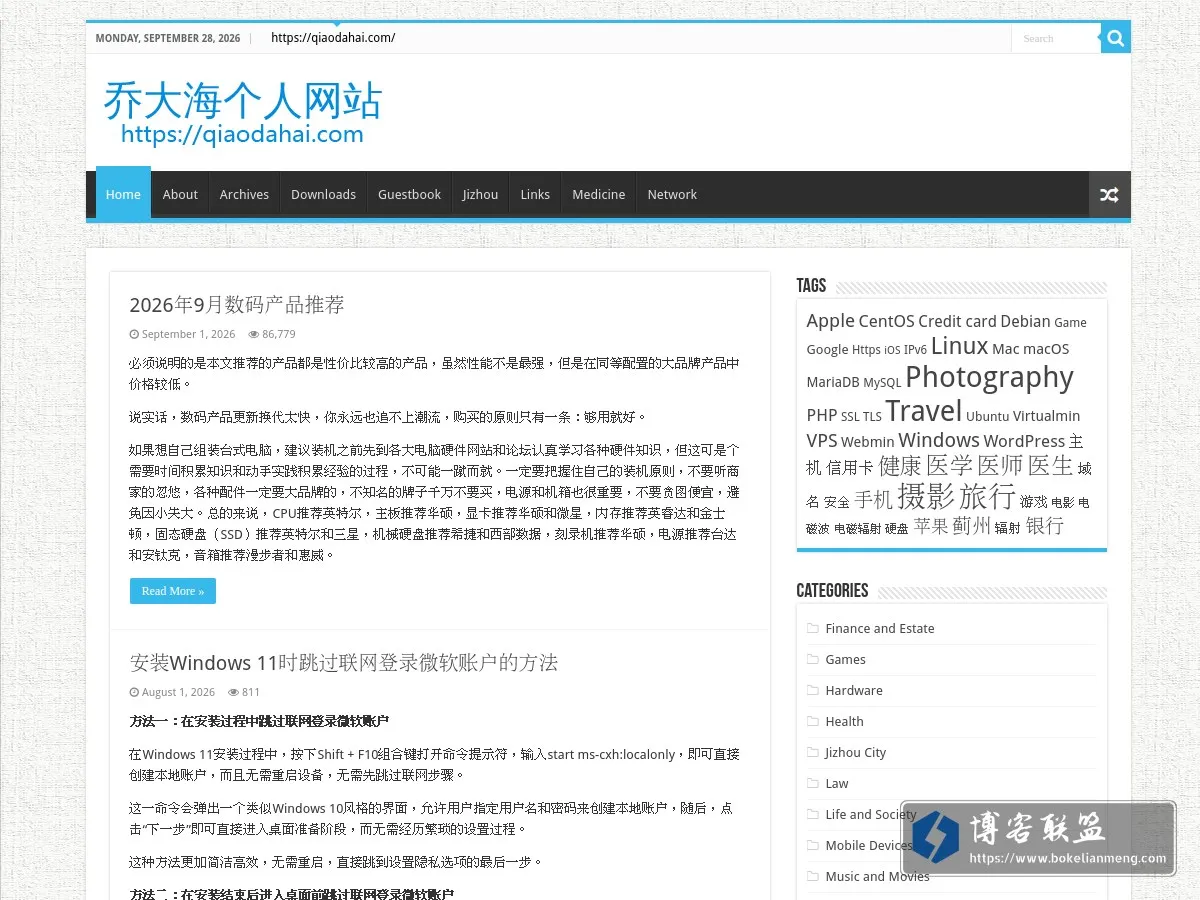Click the IPv6 tag

click(915, 350)
